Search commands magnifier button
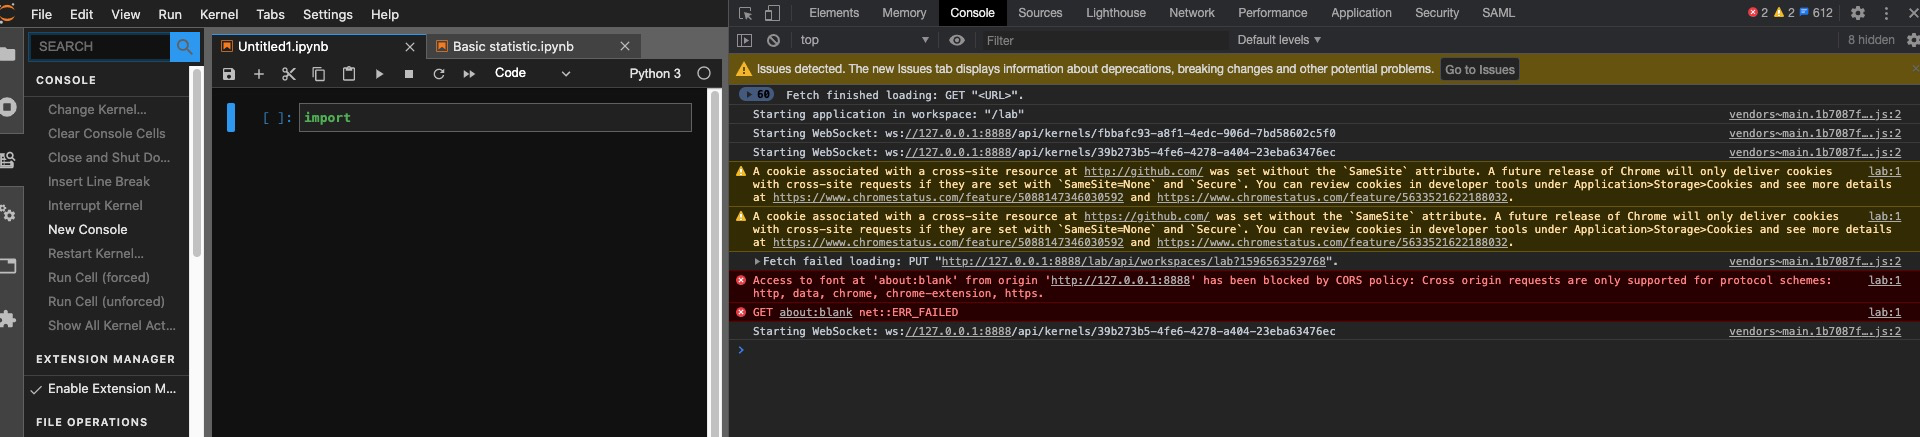Image resolution: width=1920 pixels, height=437 pixels. (185, 46)
